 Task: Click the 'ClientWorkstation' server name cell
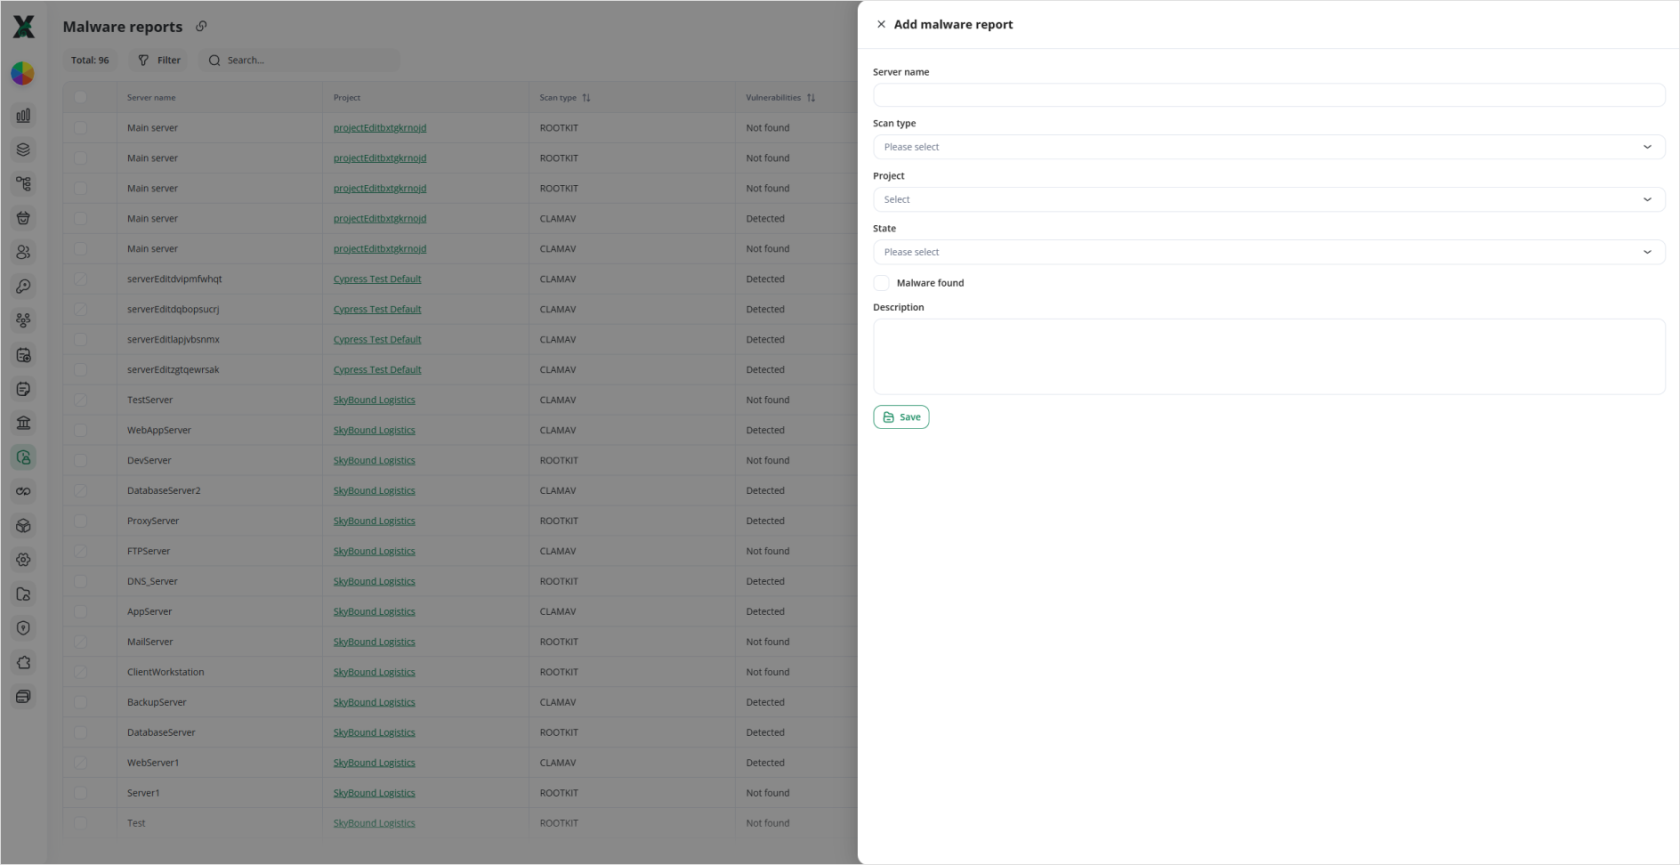[165, 672]
